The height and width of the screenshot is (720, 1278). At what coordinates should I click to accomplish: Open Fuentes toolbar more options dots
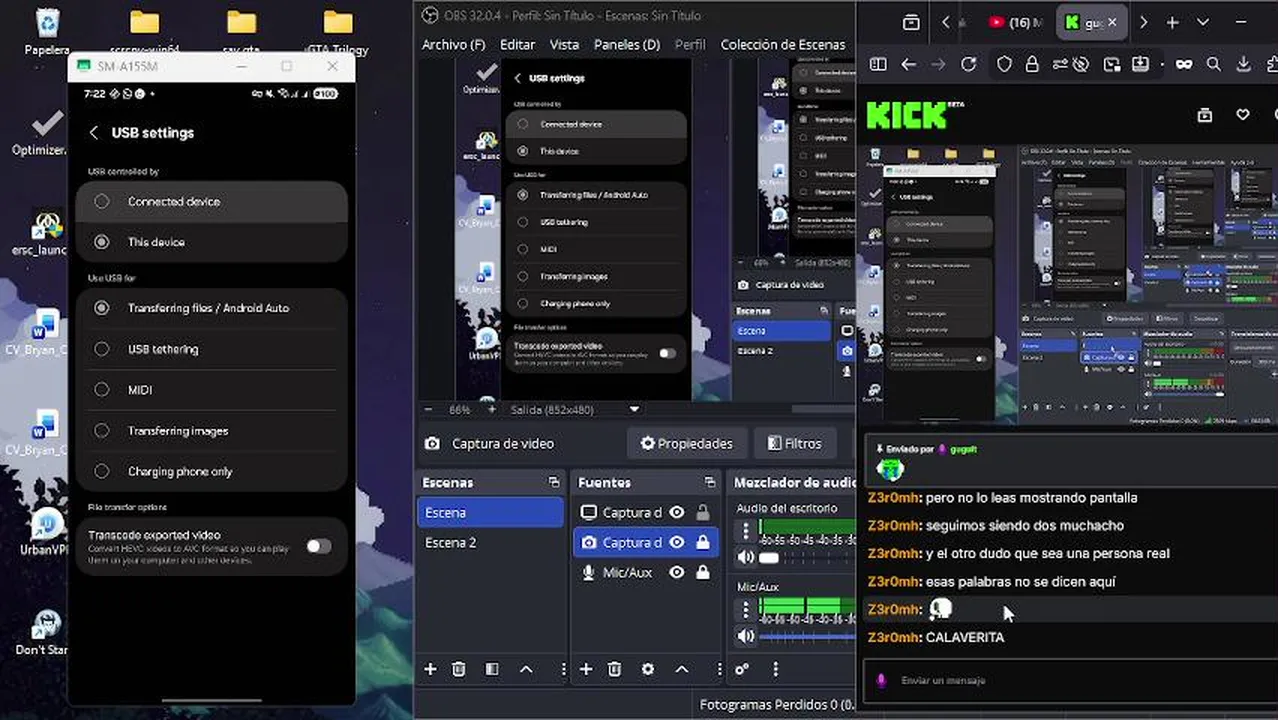(719, 669)
